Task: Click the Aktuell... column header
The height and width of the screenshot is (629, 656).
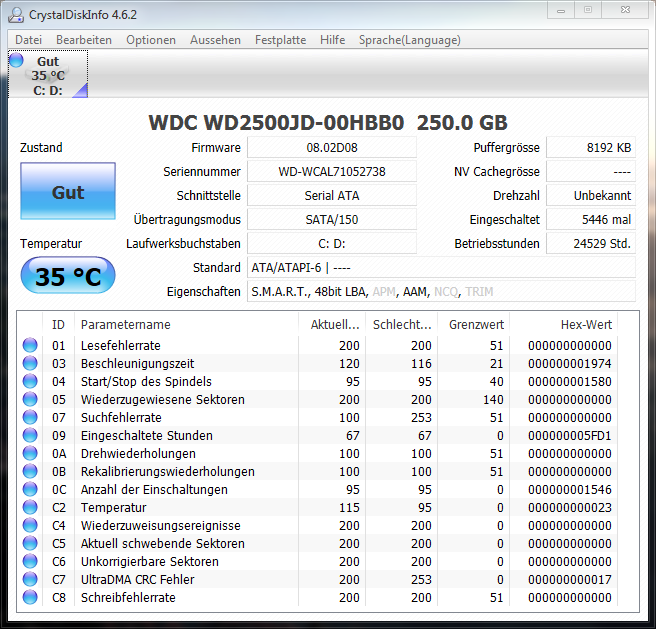Action: (x=332, y=324)
